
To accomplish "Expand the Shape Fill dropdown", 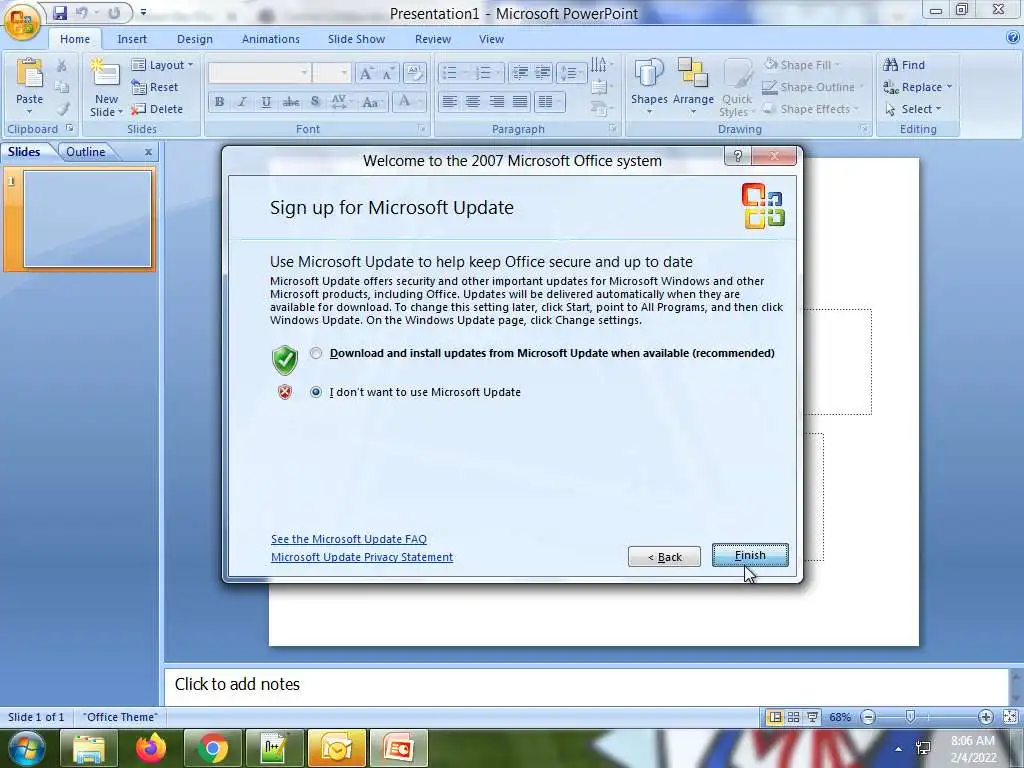I will pyautogui.click(x=837, y=65).
